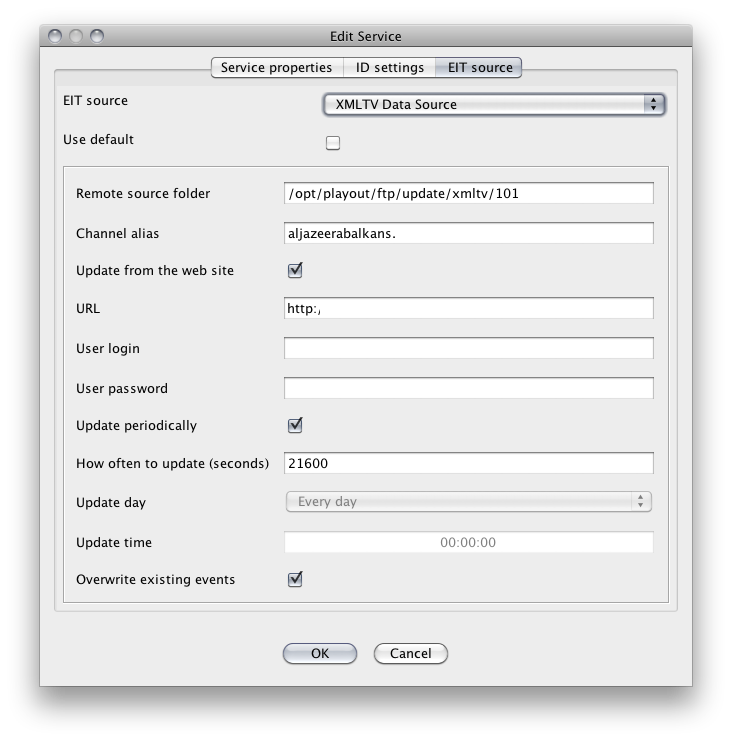Switch to the Service properties tab
The width and height of the screenshot is (732, 741).
[x=277, y=68]
